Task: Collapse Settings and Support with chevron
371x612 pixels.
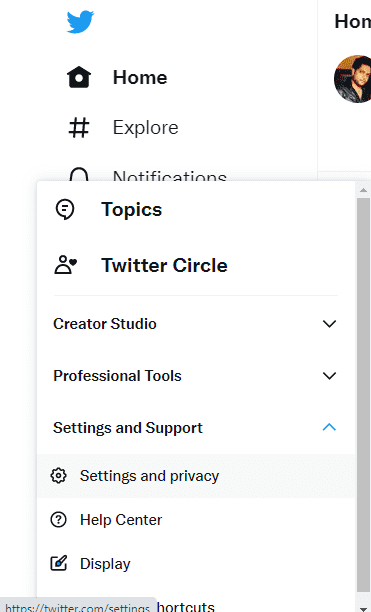Action: (x=329, y=427)
